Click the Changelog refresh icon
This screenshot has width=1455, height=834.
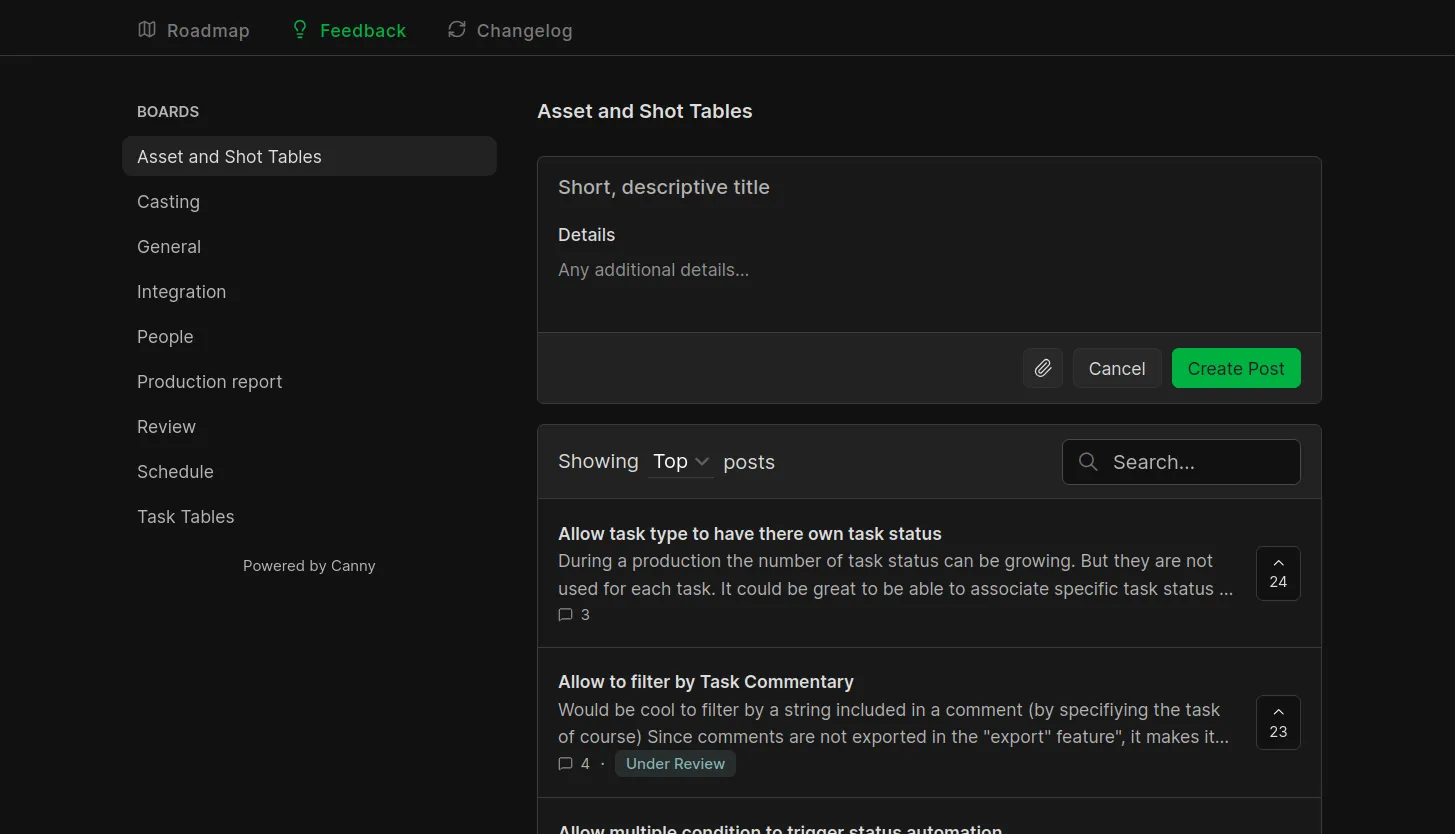pos(457,30)
